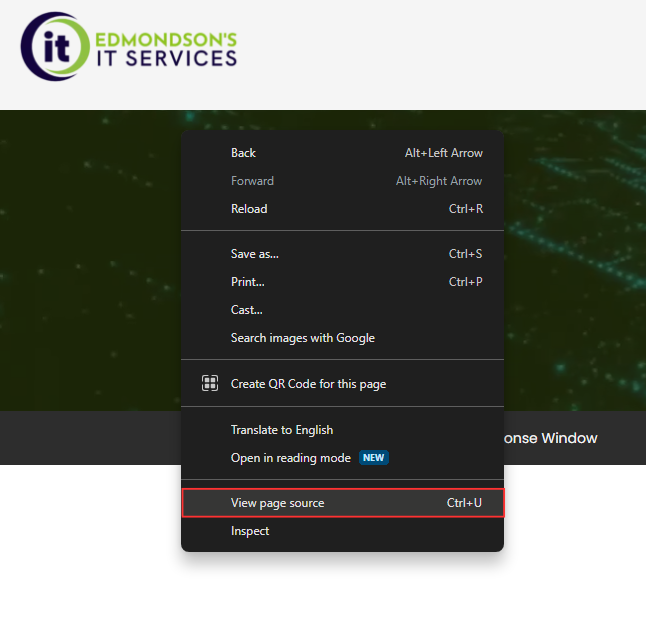Choose Save as... from the menu
Screen dimensions: 646x621
tap(254, 254)
